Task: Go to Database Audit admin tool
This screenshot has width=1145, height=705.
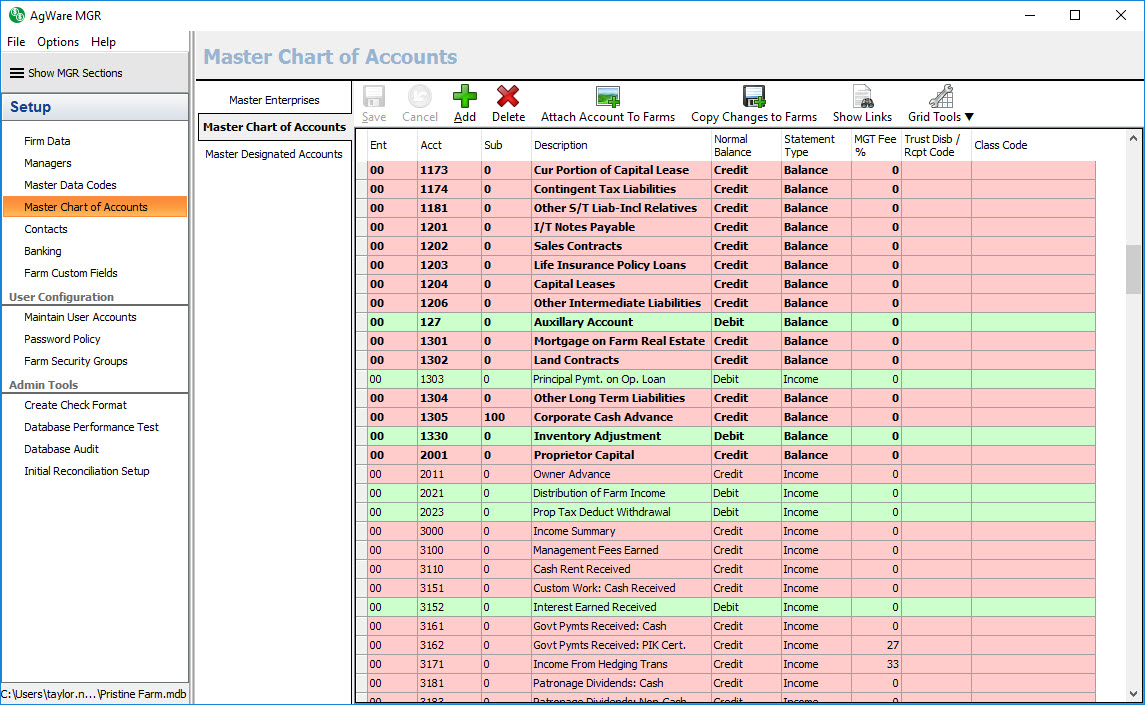Action: (x=61, y=449)
